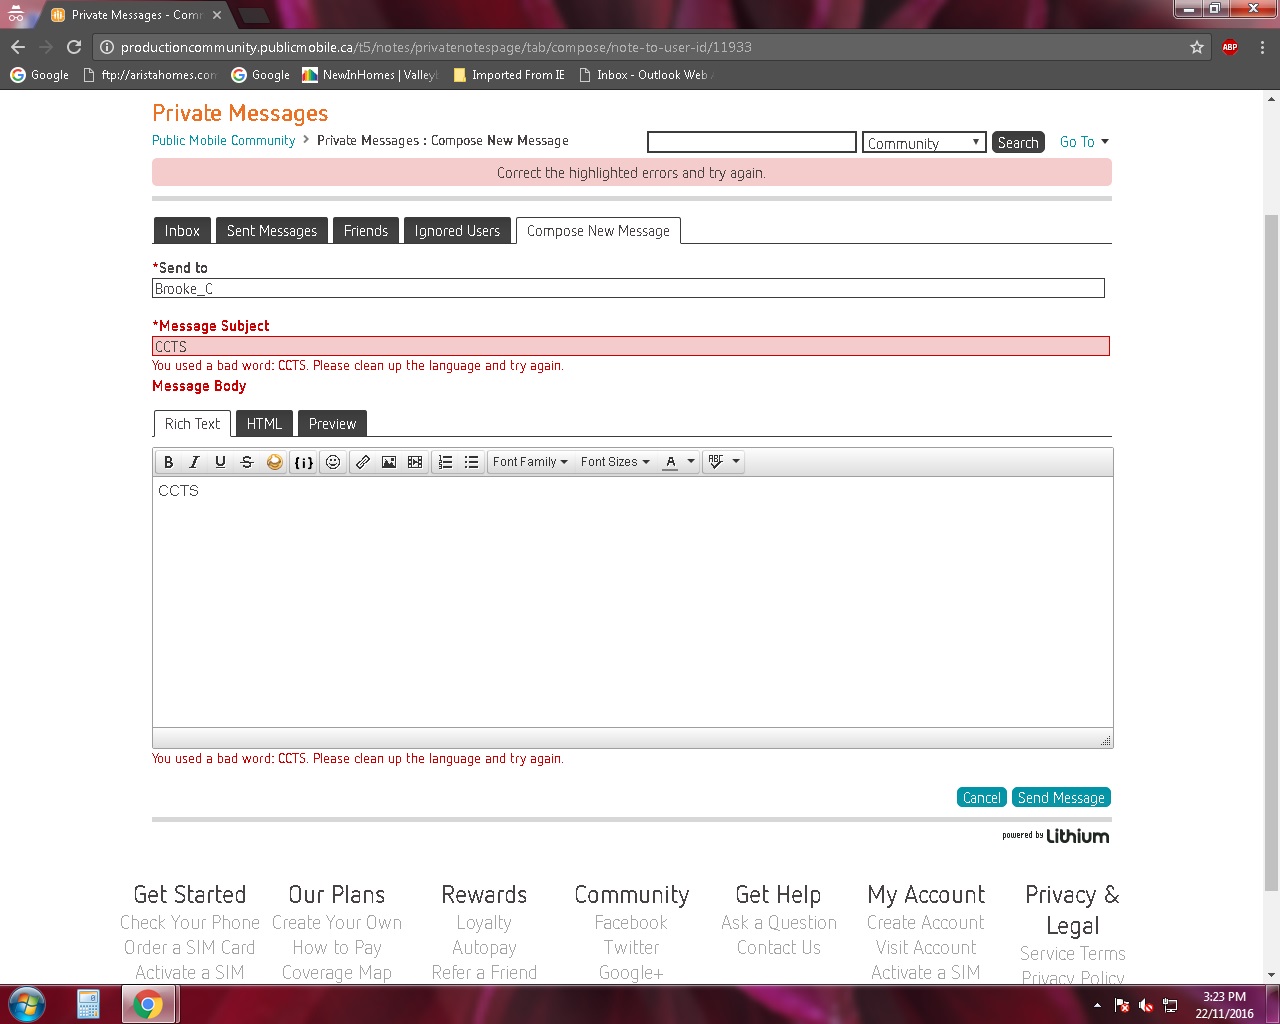The width and height of the screenshot is (1280, 1024).
Task: Start a numbered list
Action: click(446, 462)
